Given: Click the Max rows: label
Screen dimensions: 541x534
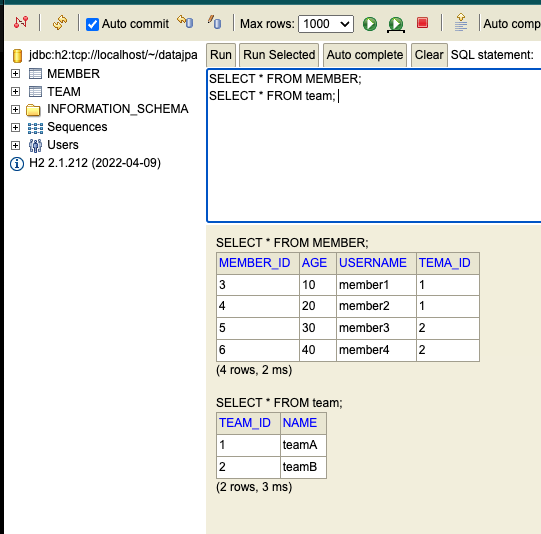Looking at the screenshot, I should pyautogui.click(x=267, y=24).
